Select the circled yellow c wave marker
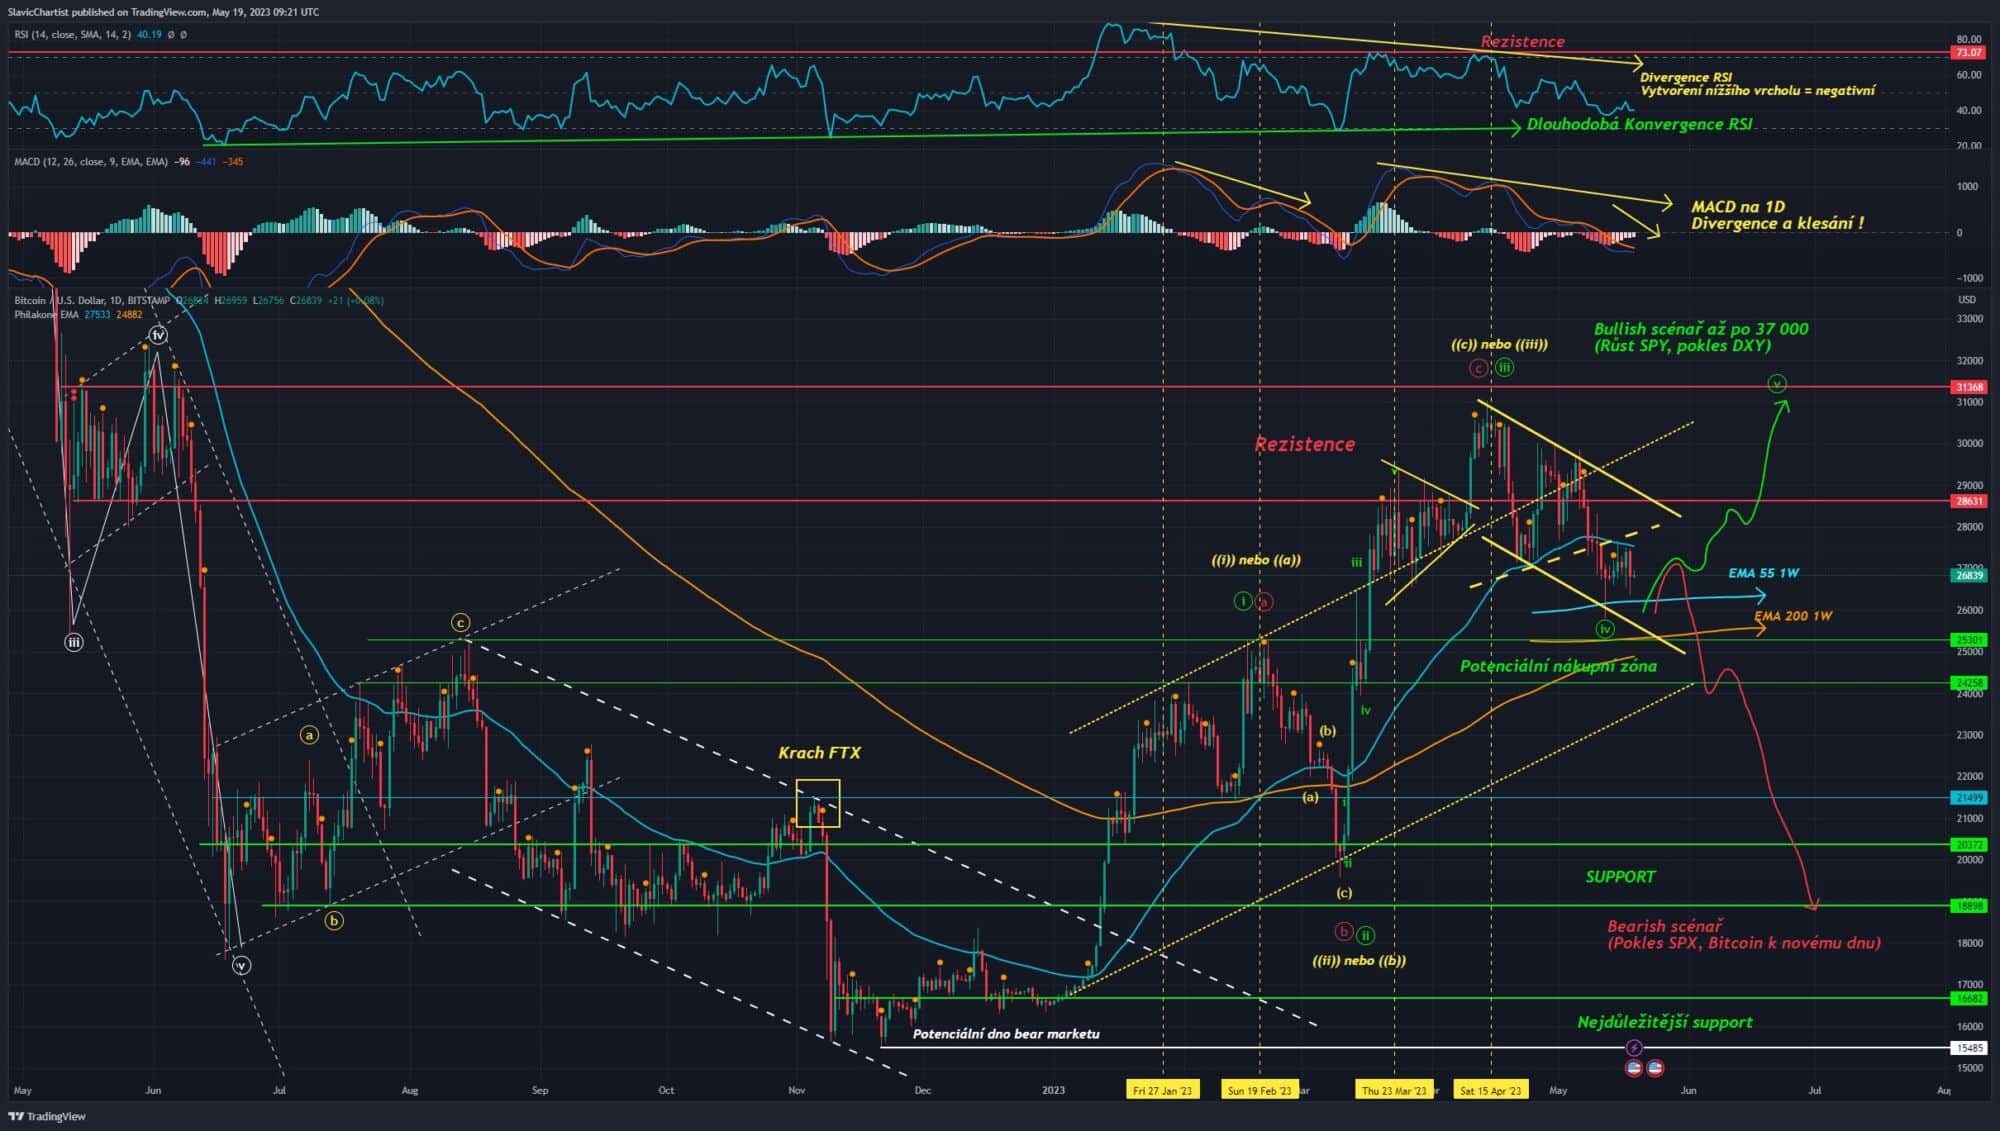2000x1131 pixels. (460, 623)
